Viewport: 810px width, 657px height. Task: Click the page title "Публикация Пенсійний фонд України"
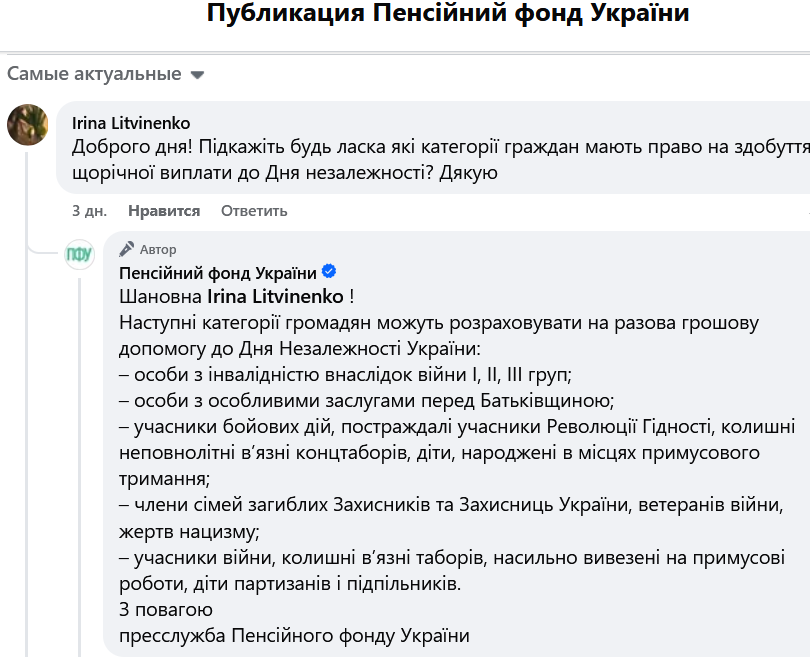pos(448,14)
